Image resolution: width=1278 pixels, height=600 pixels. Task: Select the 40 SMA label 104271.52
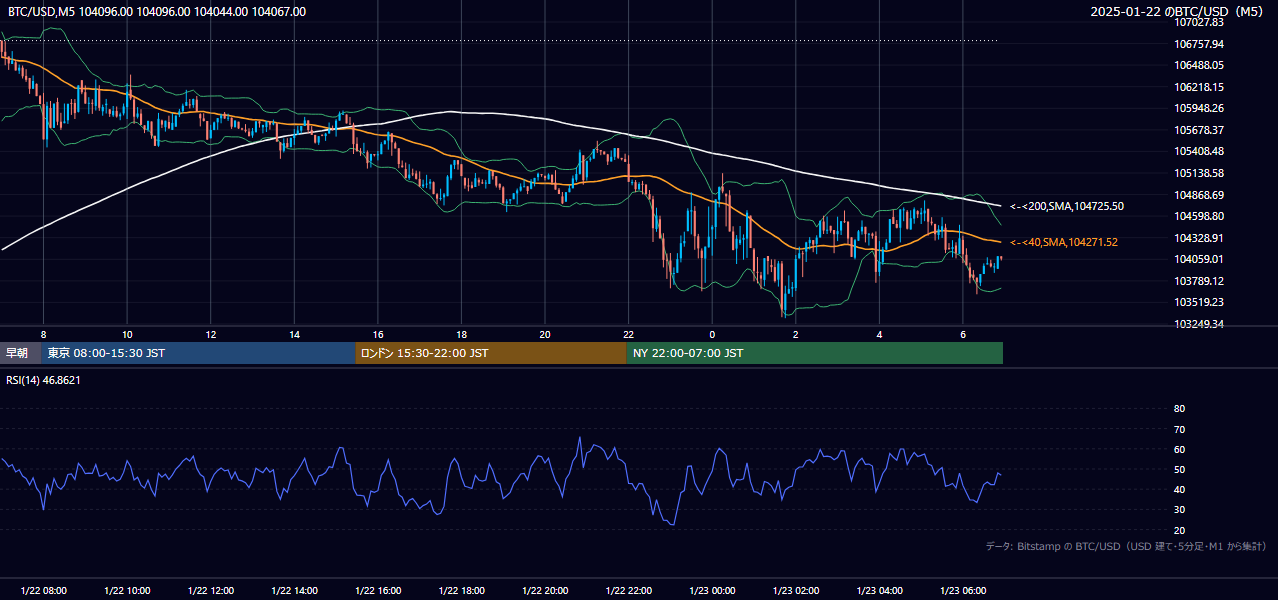(x=1064, y=242)
